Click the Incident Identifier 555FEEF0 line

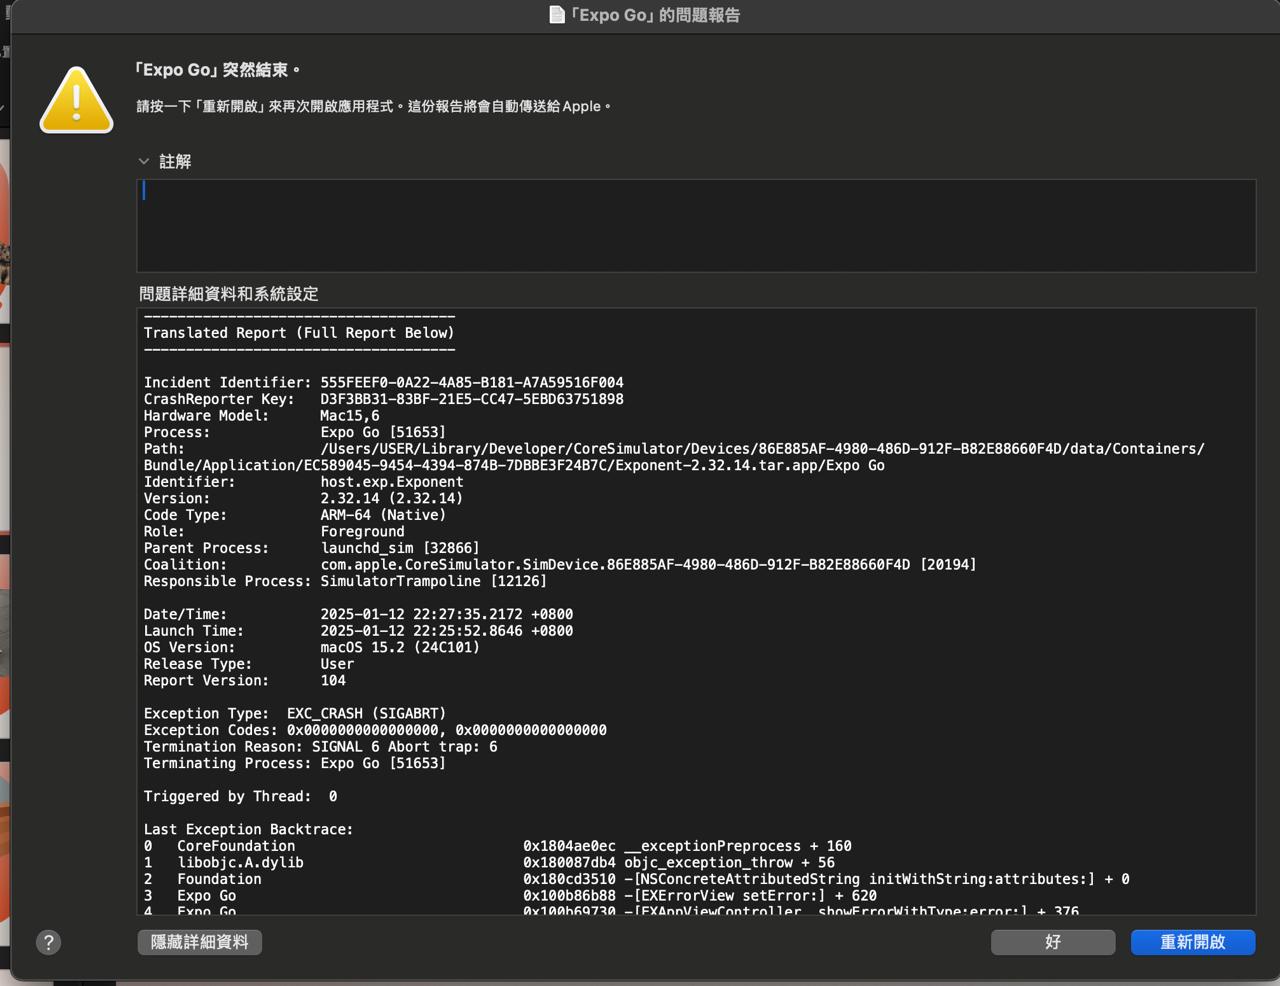(x=384, y=382)
